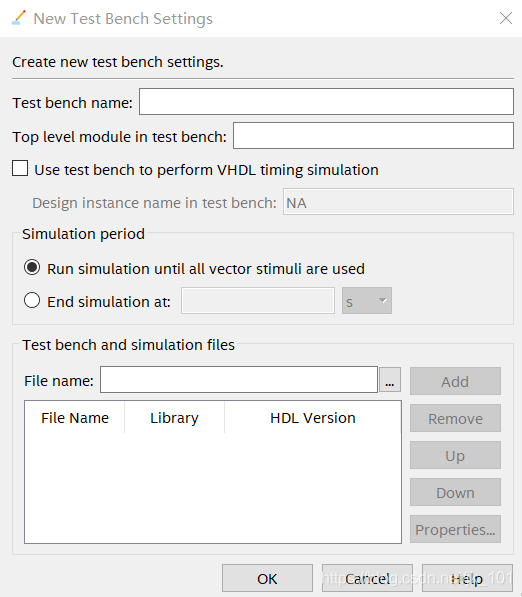Move file Down in list
This screenshot has width=522, height=597.
click(x=455, y=492)
